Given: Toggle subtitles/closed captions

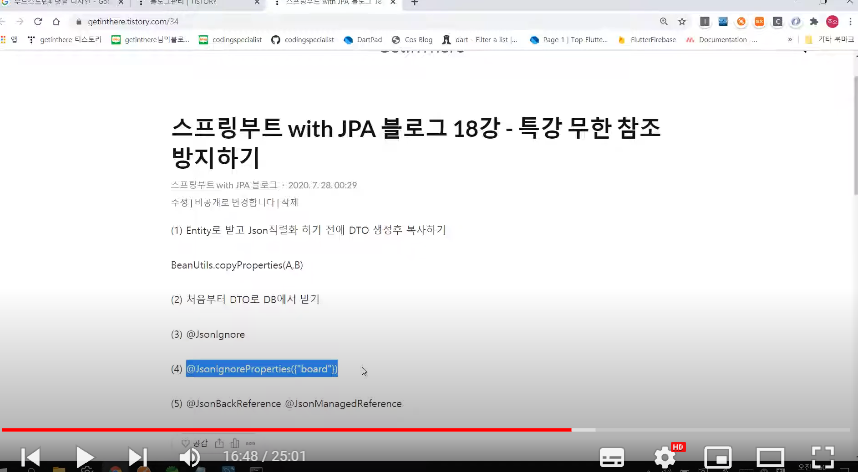Looking at the screenshot, I should [612, 457].
